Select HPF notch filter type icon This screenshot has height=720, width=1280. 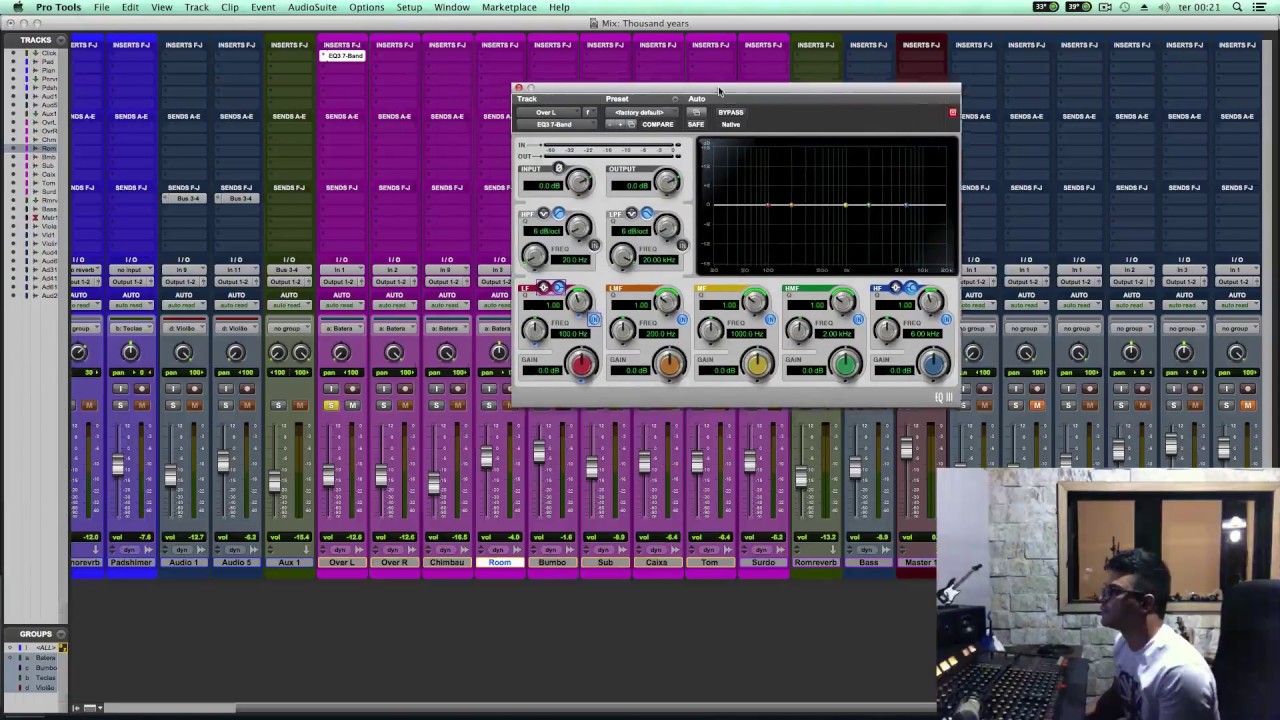[x=543, y=213]
